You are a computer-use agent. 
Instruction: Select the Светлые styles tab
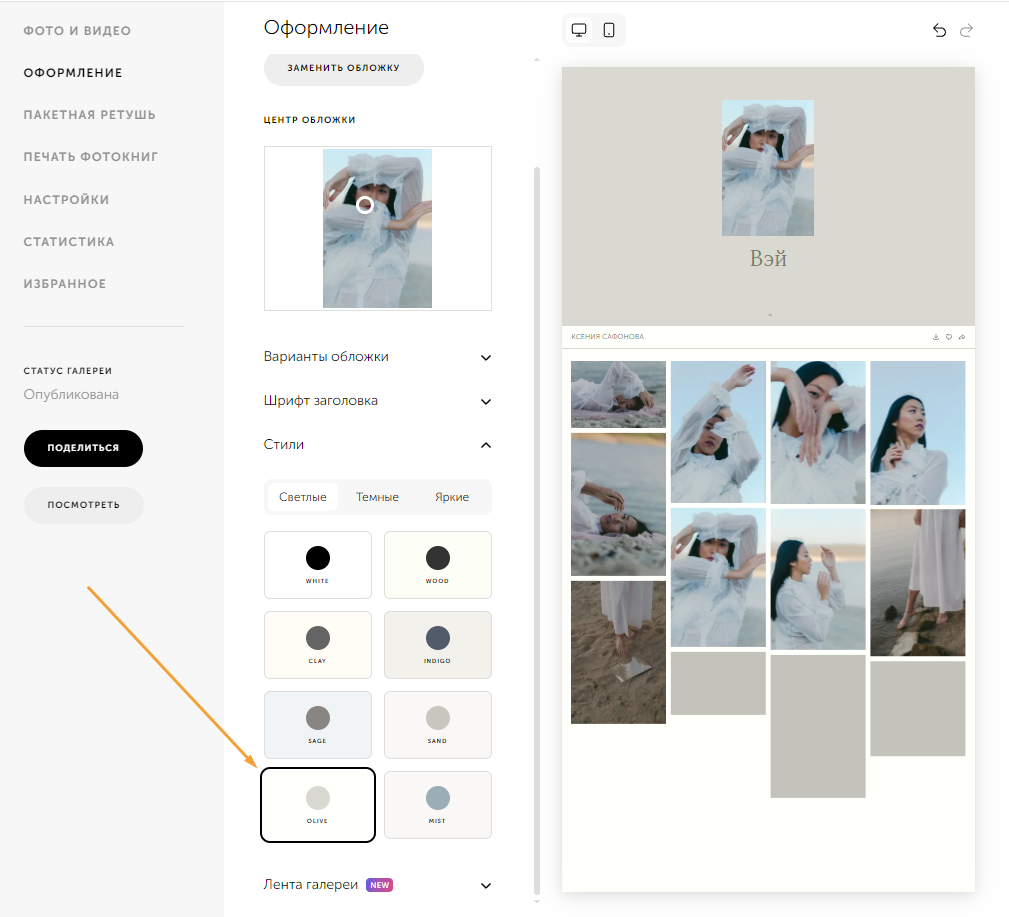tap(302, 497)
